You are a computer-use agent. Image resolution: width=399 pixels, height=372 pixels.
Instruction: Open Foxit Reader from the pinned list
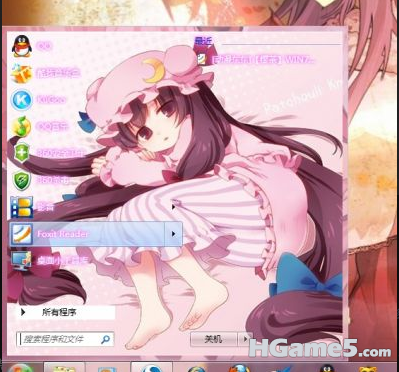(87, 234)
